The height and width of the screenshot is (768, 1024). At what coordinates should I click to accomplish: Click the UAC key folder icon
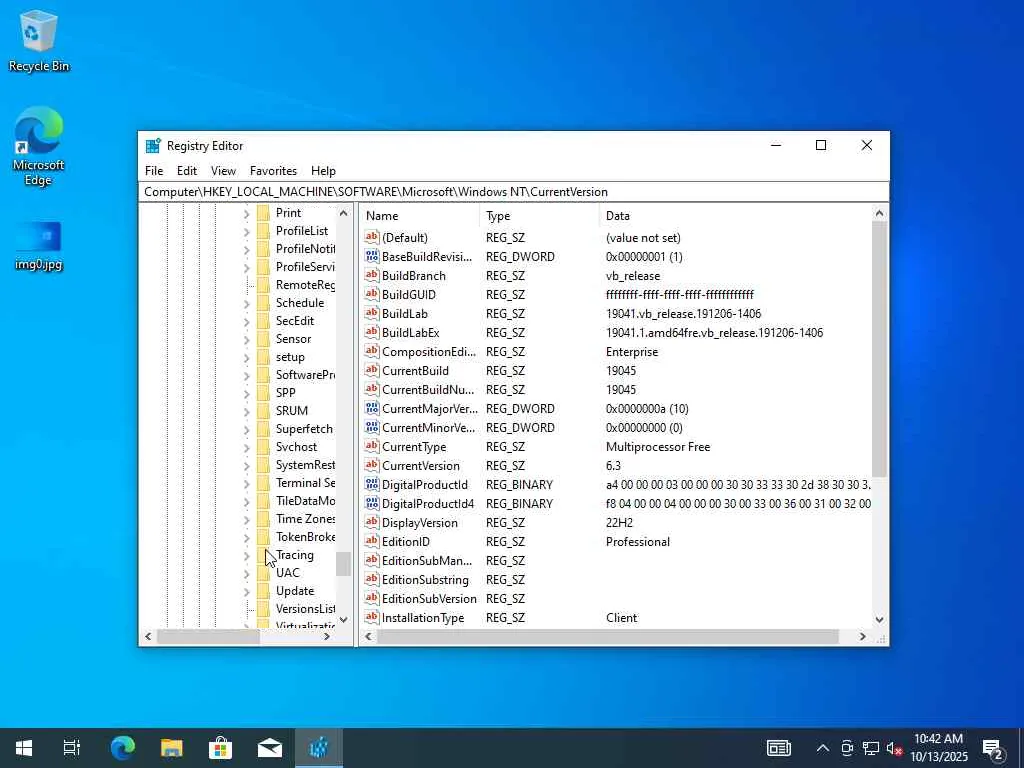[263, 573]
